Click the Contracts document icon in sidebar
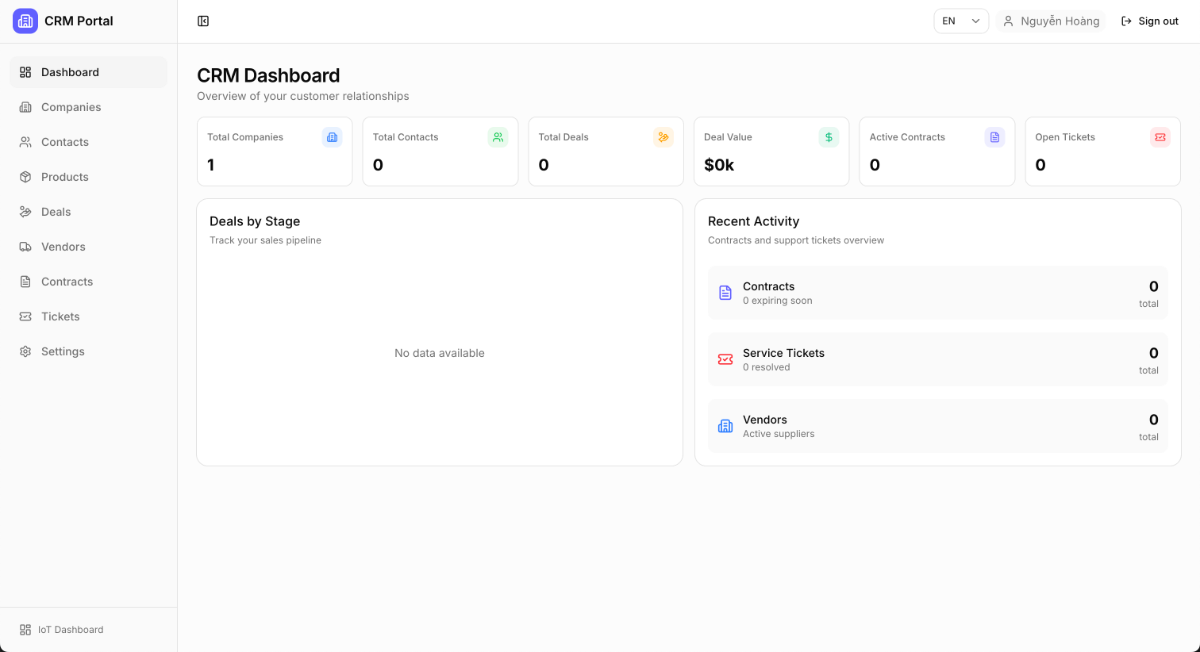 tap(26, 282)
